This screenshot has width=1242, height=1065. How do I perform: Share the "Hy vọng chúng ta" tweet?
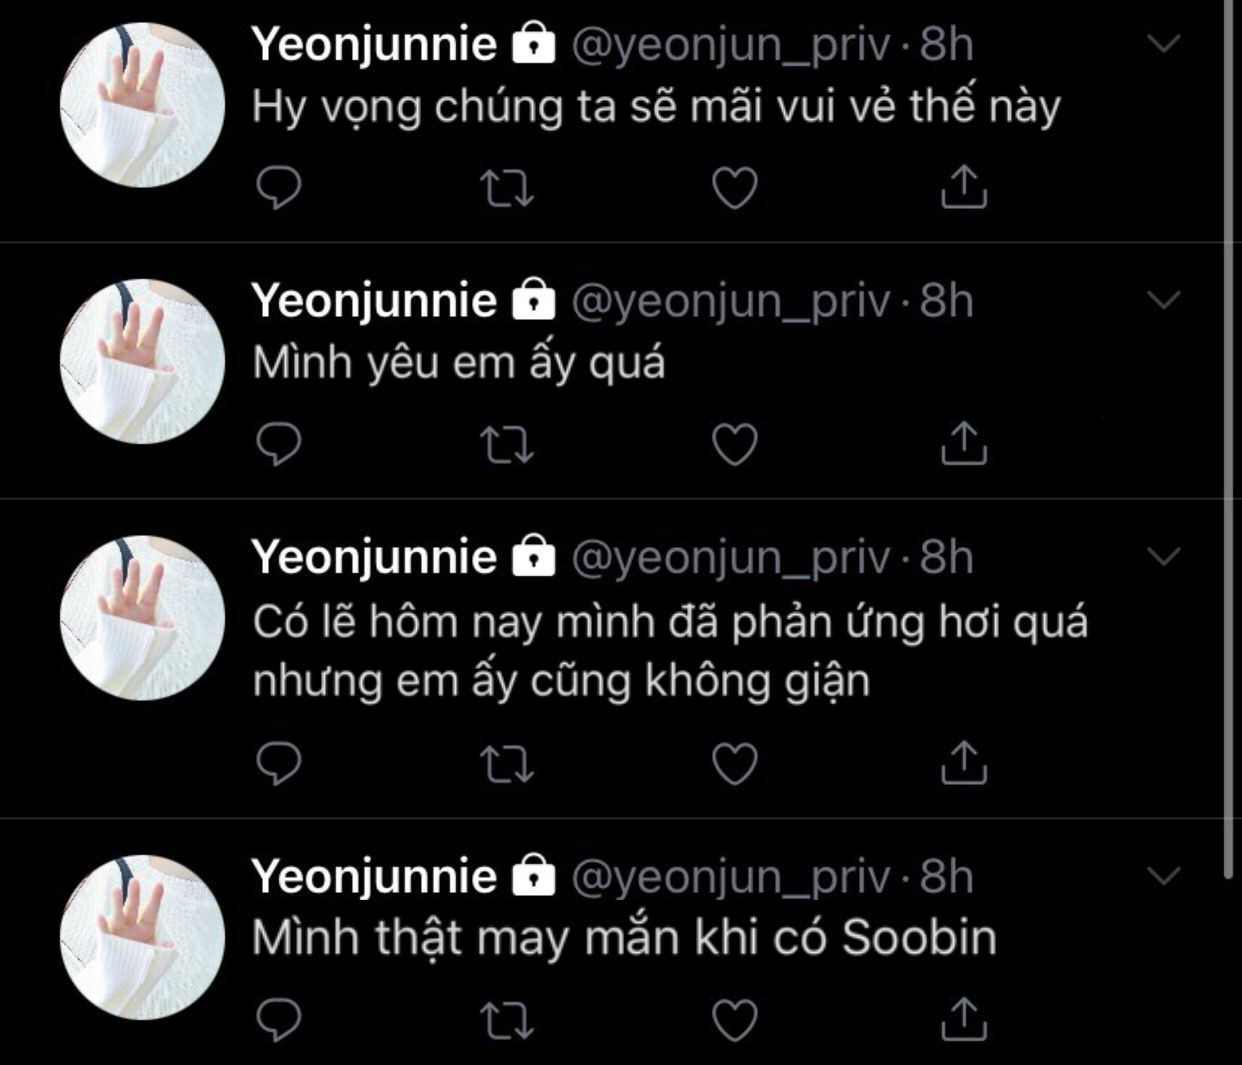pos(964,187)
